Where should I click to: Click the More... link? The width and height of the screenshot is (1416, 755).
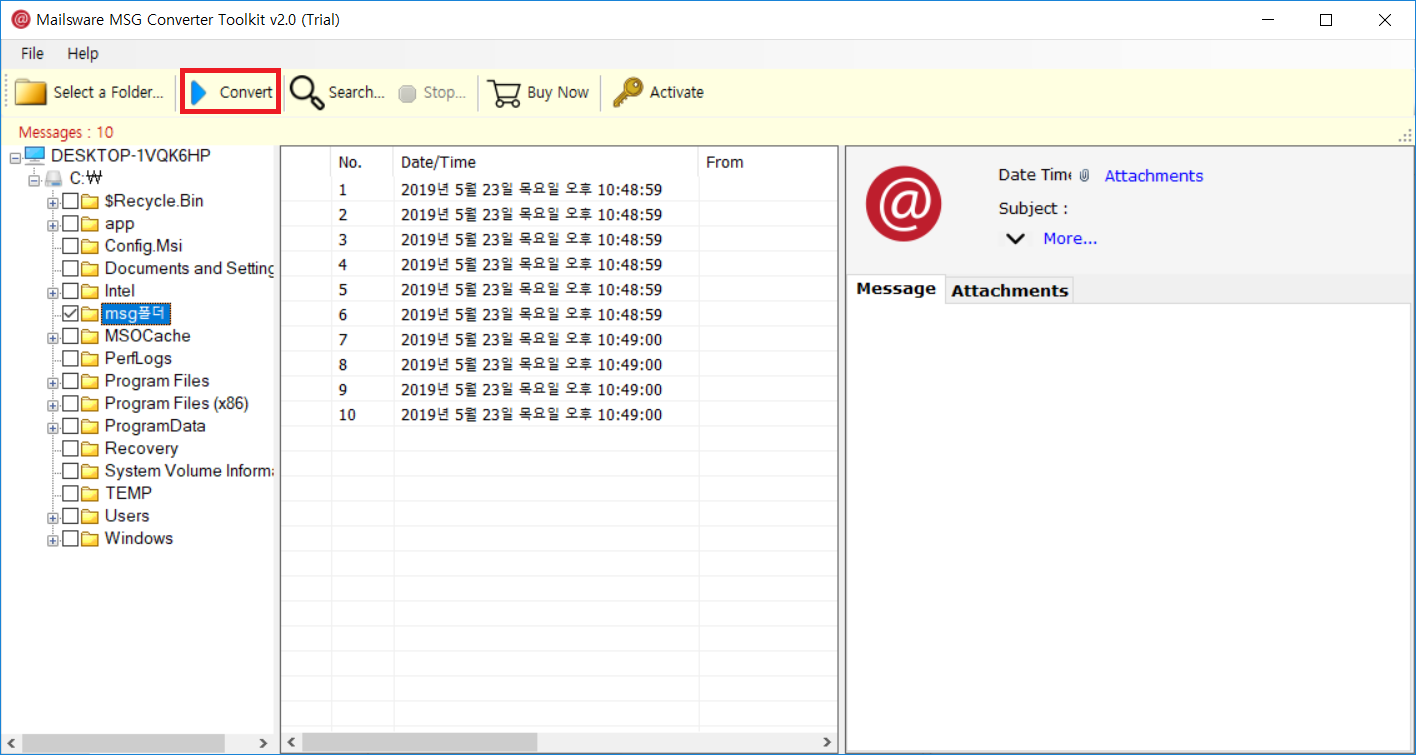(x=1070, y=239)
